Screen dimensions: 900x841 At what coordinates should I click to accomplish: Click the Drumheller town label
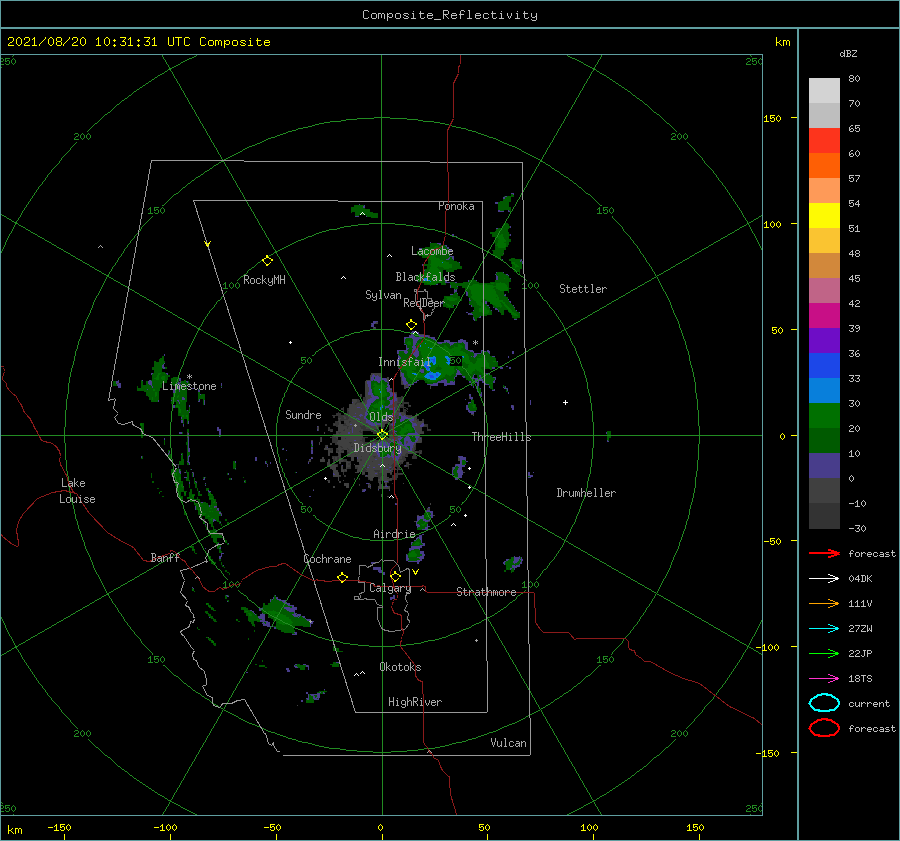pos(586,493)
